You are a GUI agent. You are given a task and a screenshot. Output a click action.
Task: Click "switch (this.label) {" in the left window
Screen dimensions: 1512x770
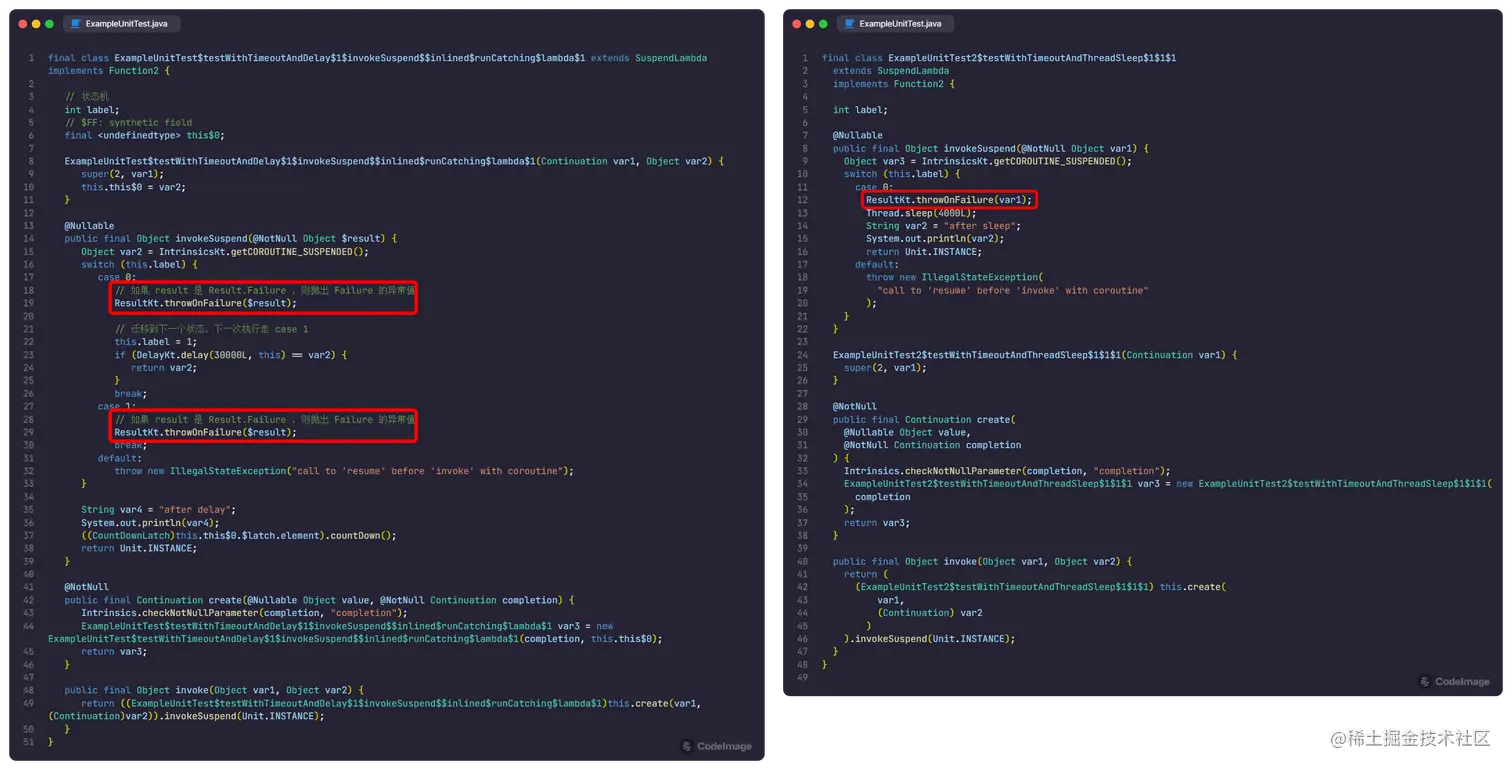(140, 265)
